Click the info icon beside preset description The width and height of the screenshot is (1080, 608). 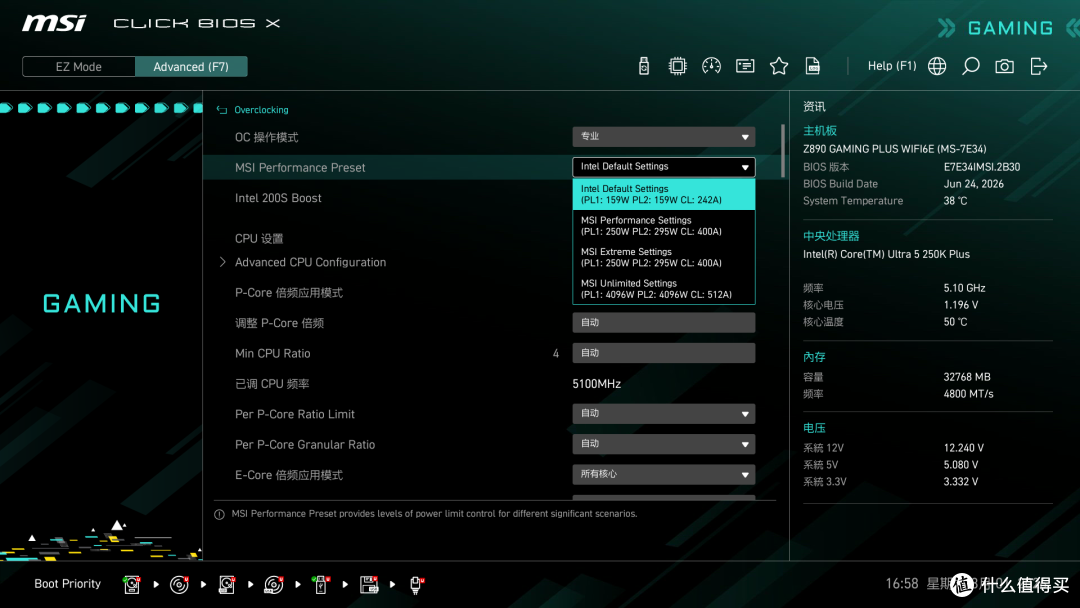click(x=219, y=514)
